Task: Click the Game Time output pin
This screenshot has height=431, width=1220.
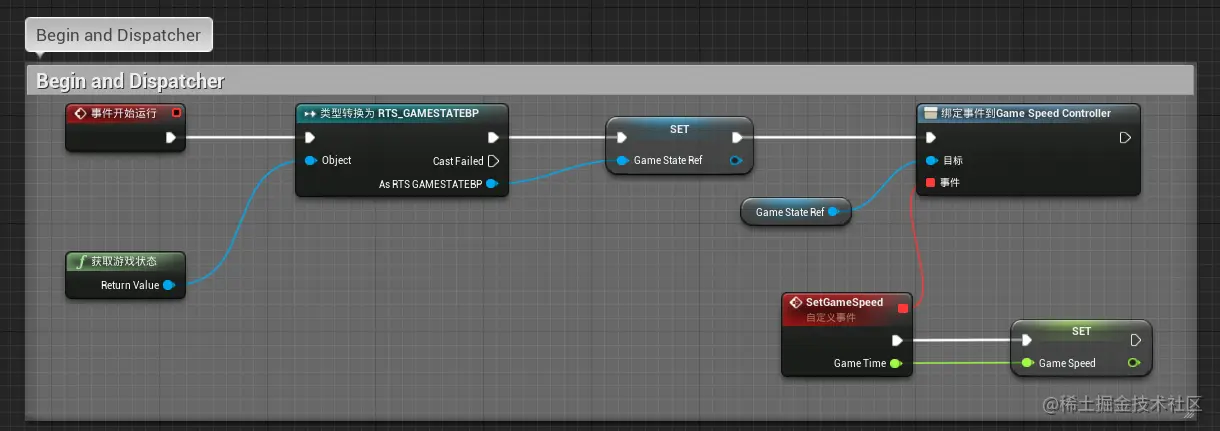Action: tap(896, 363)
